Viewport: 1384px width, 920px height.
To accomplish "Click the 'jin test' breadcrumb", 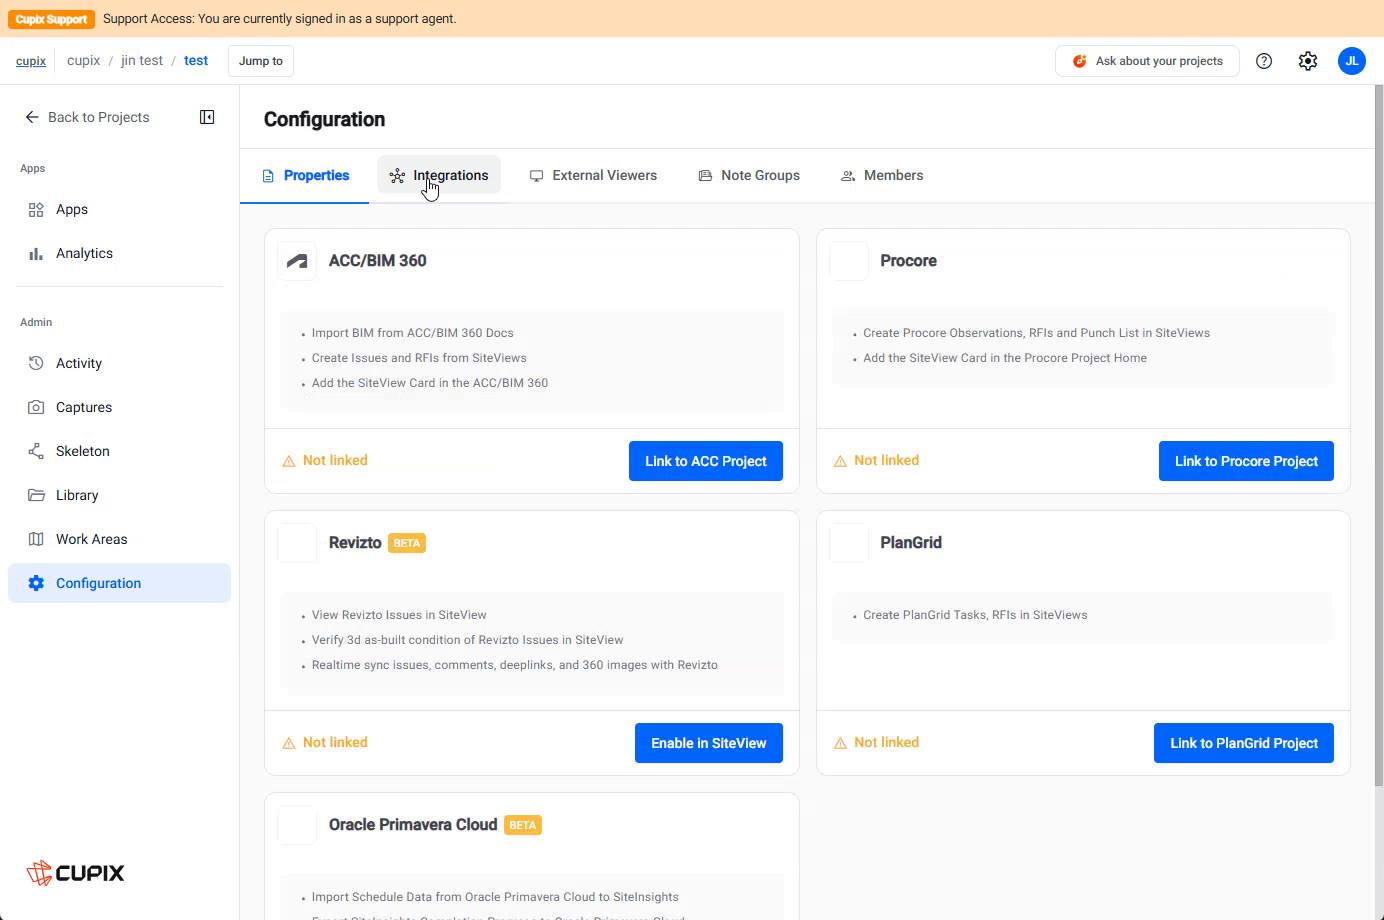I will [x=142, y=61].
